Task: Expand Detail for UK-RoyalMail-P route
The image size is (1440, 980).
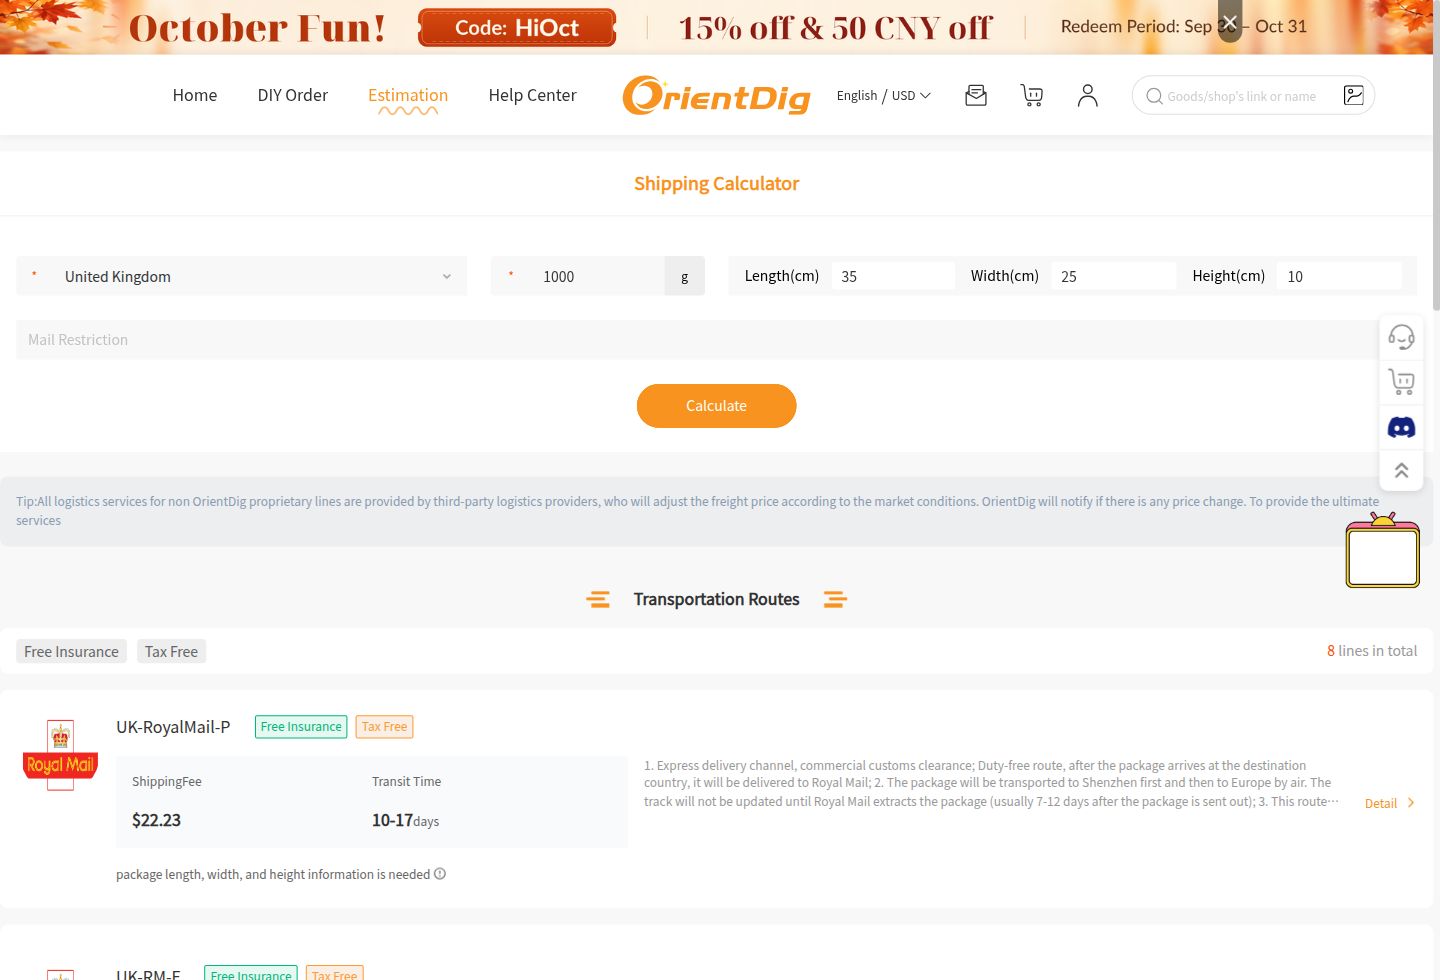Action: pos(1390,803)
